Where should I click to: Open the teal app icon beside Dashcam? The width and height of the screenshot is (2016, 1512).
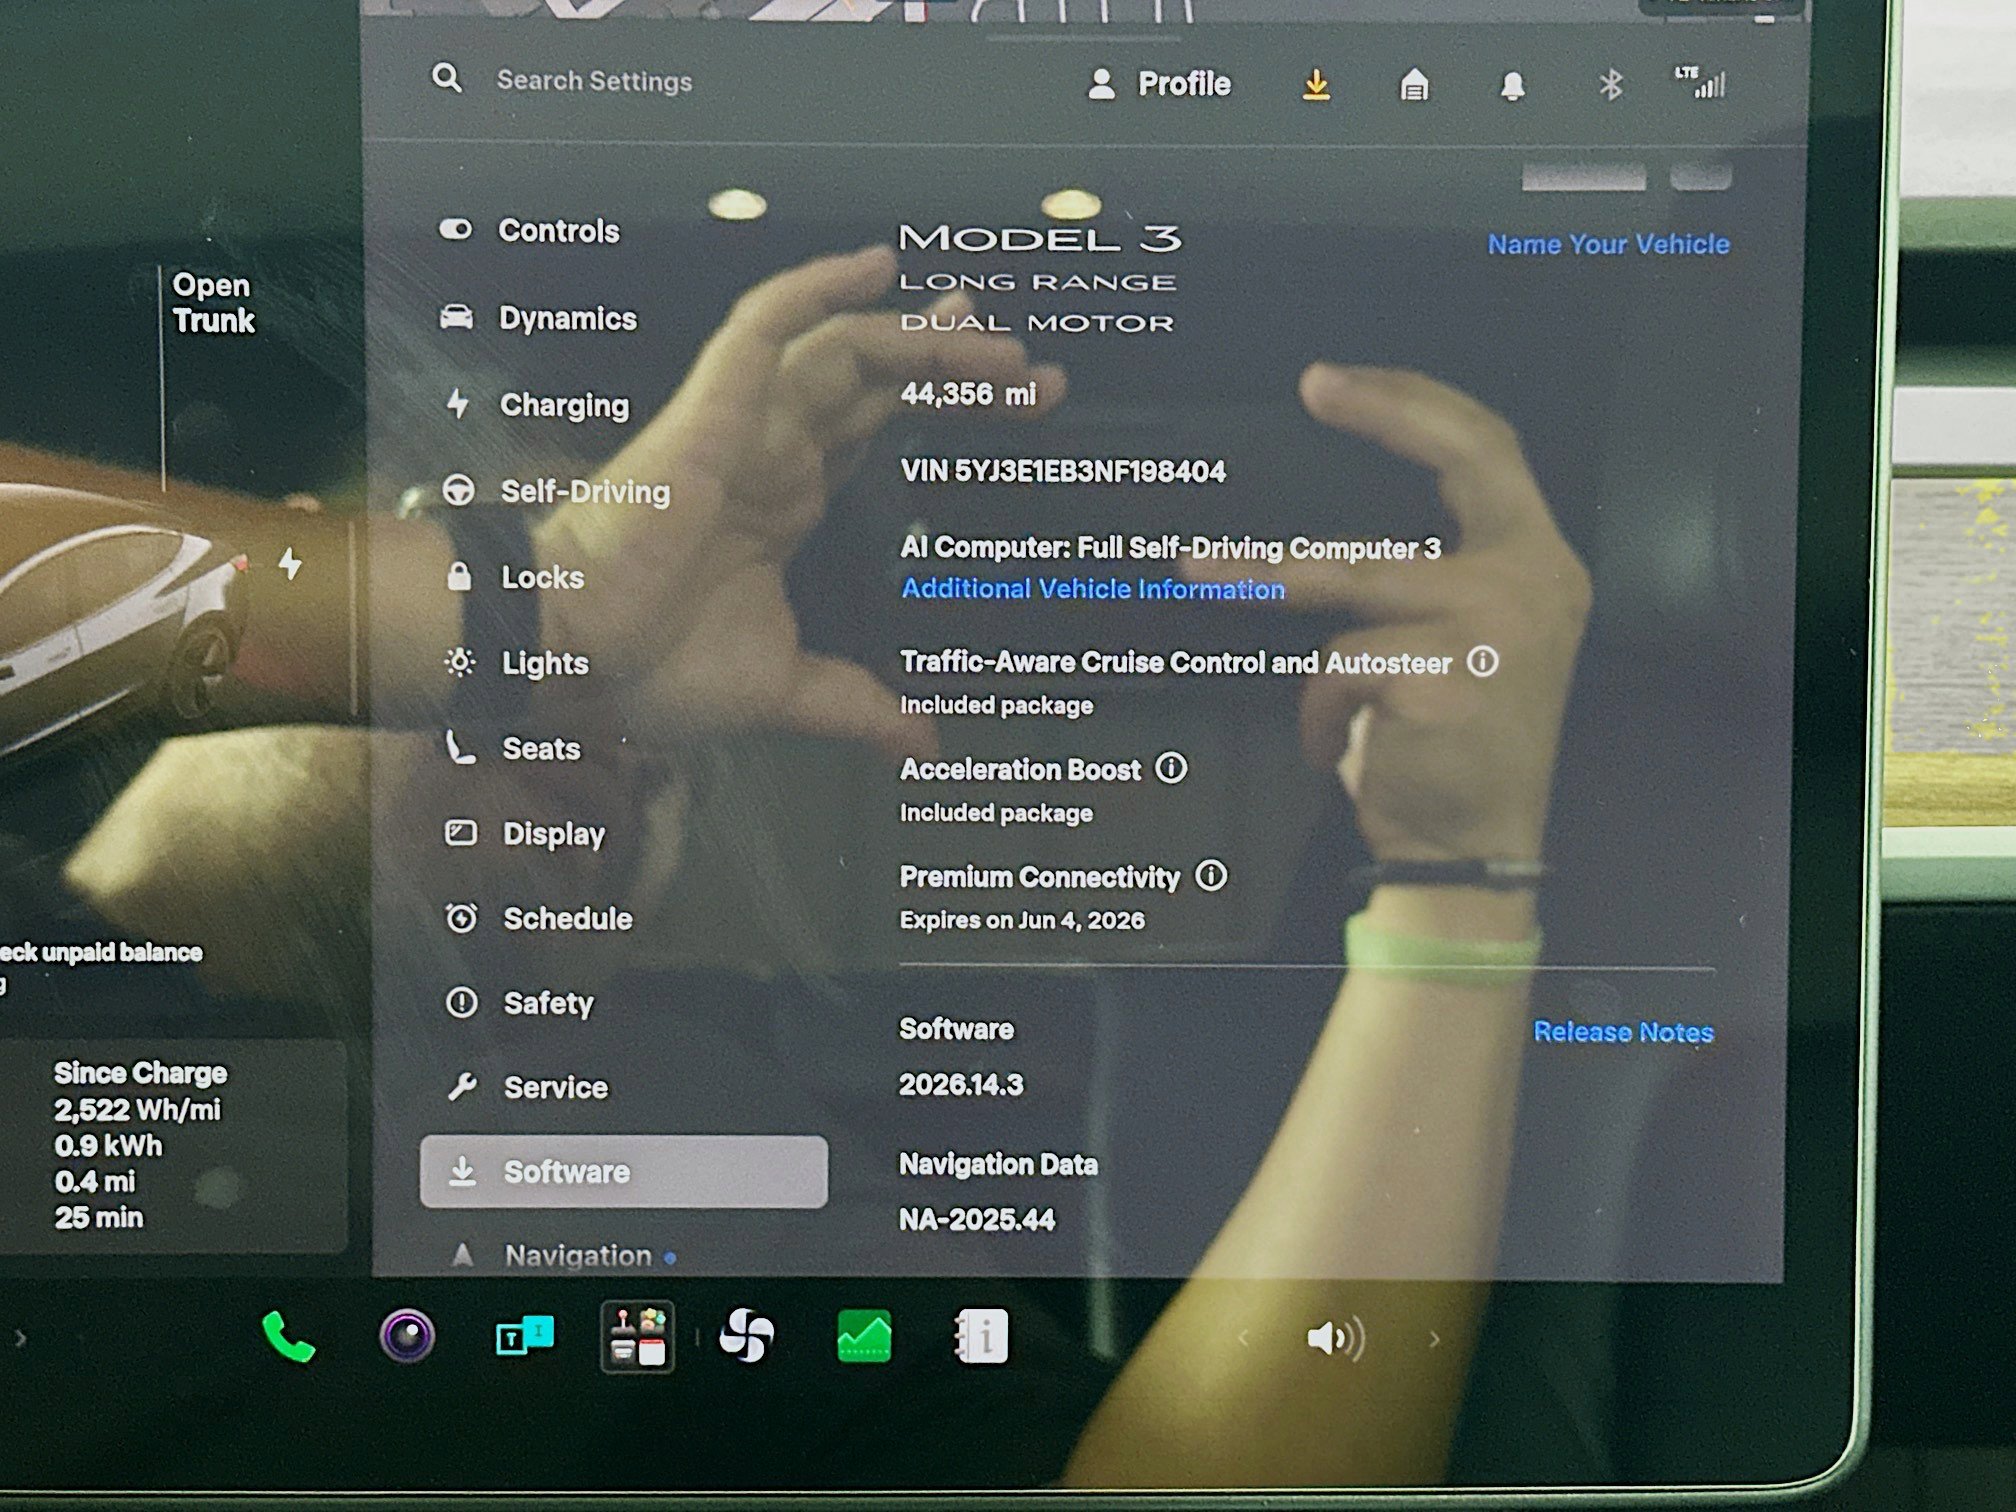tap(524, 1337)
